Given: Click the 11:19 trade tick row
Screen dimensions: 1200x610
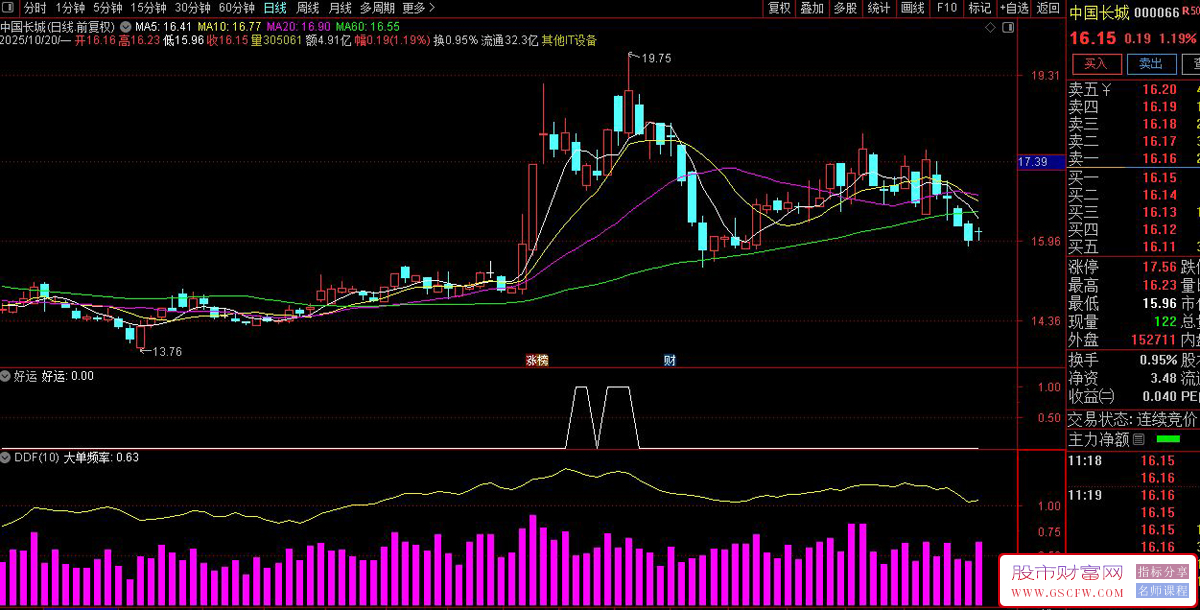Looking at the screenshot, I should (1132, 495).
